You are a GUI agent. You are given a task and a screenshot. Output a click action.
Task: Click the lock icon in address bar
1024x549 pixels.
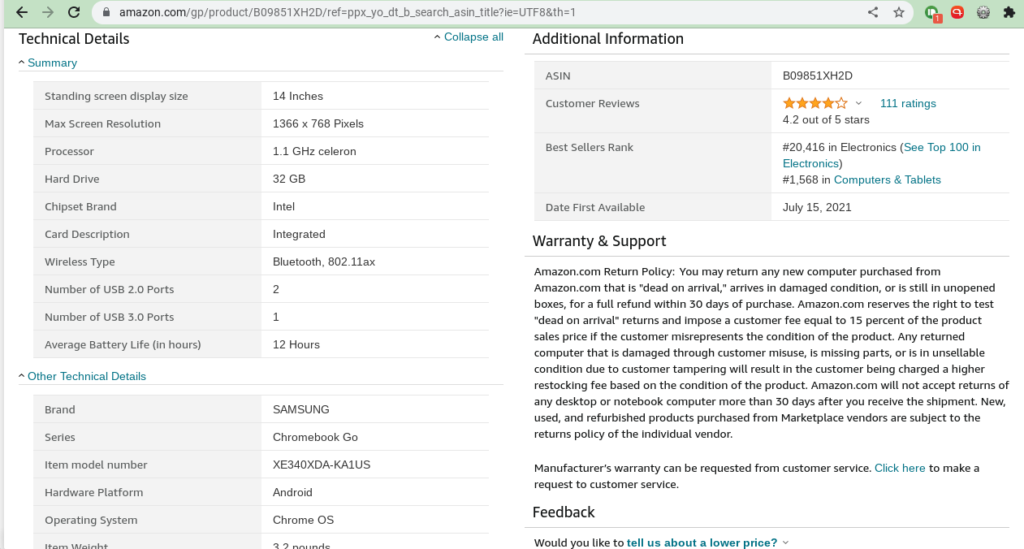point(106,12)
